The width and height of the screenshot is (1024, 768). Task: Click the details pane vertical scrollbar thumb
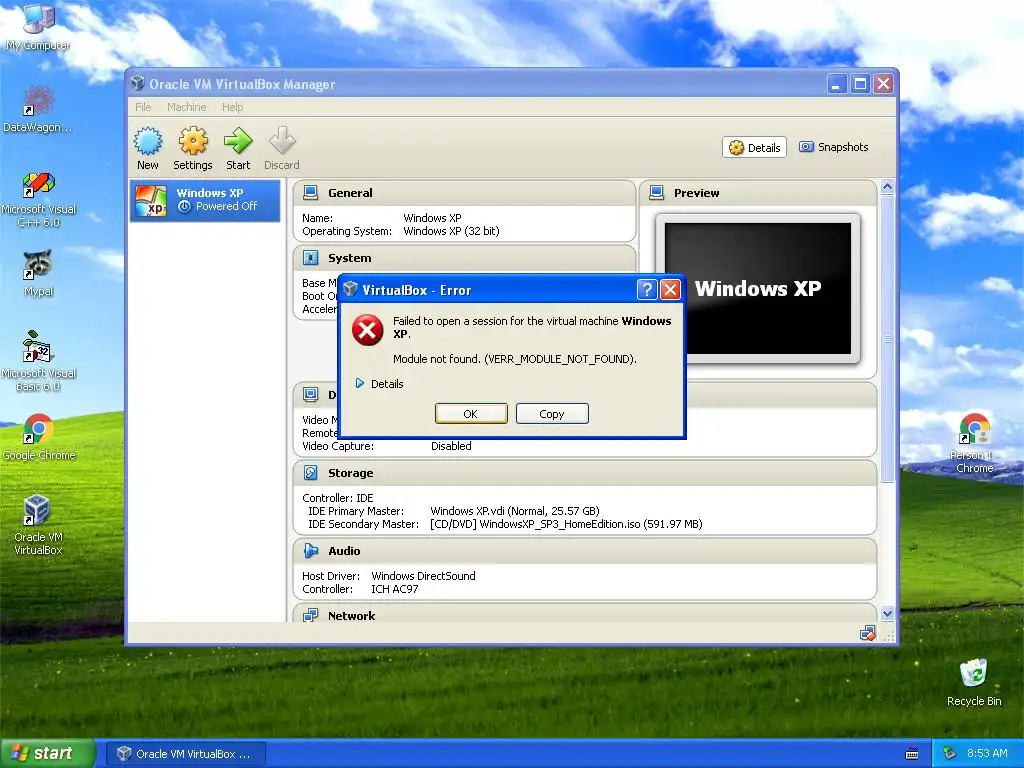(x=887, y=338)
